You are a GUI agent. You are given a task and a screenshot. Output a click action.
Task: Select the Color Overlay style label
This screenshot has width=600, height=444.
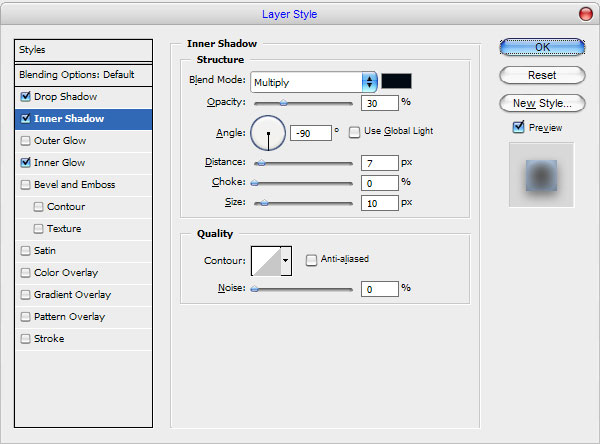coord(66,273)
